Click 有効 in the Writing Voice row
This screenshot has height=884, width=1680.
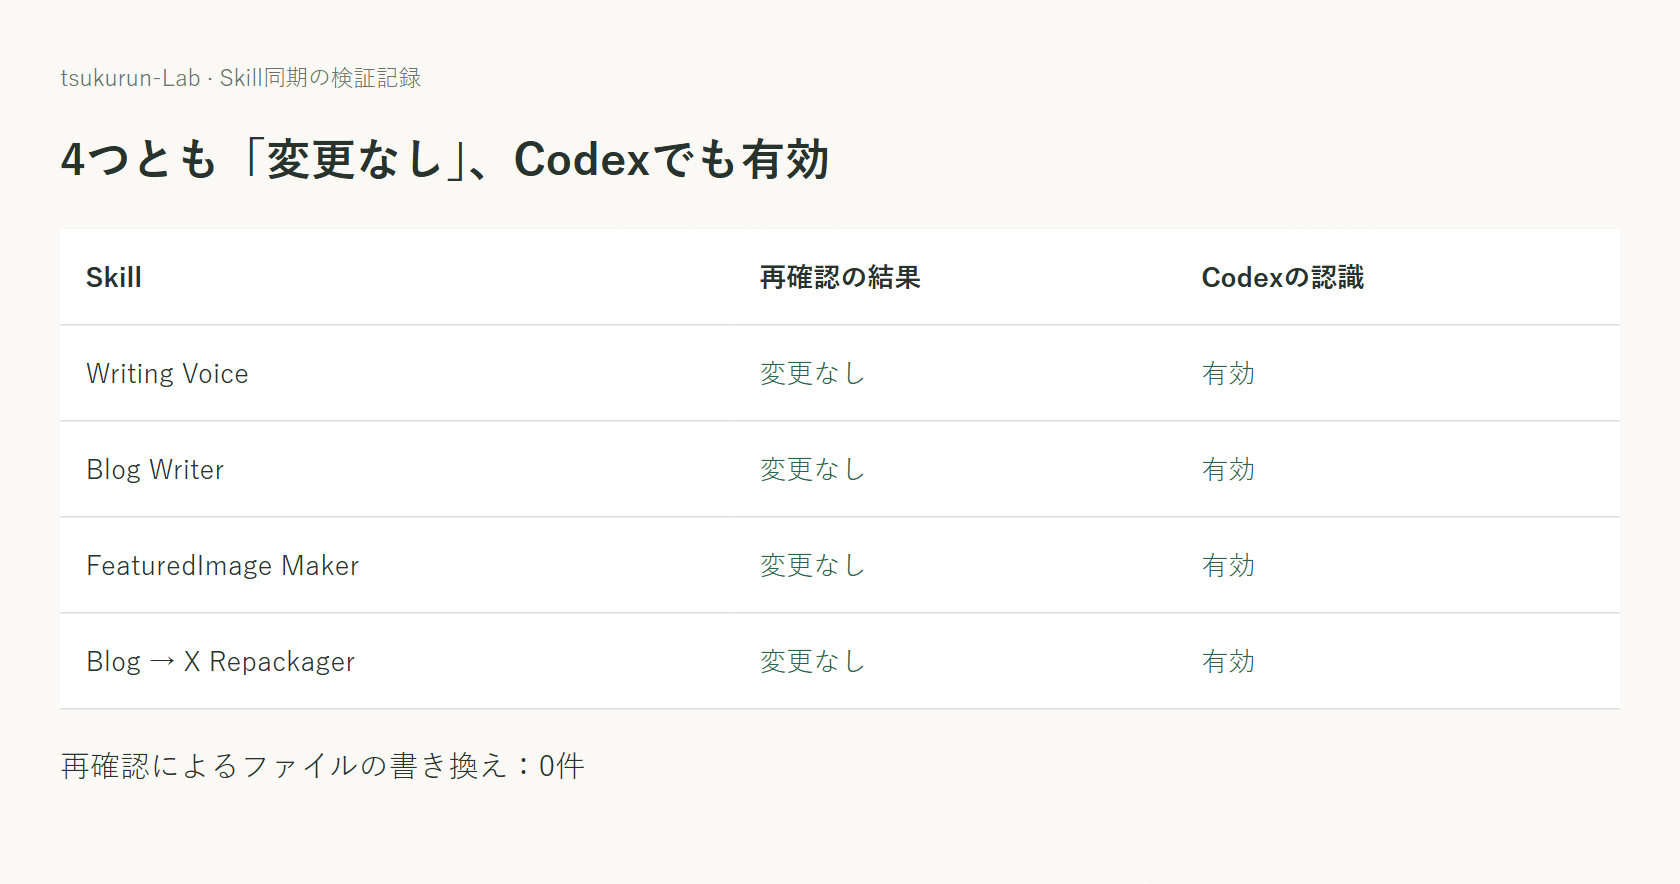(x=1228, y=373)
